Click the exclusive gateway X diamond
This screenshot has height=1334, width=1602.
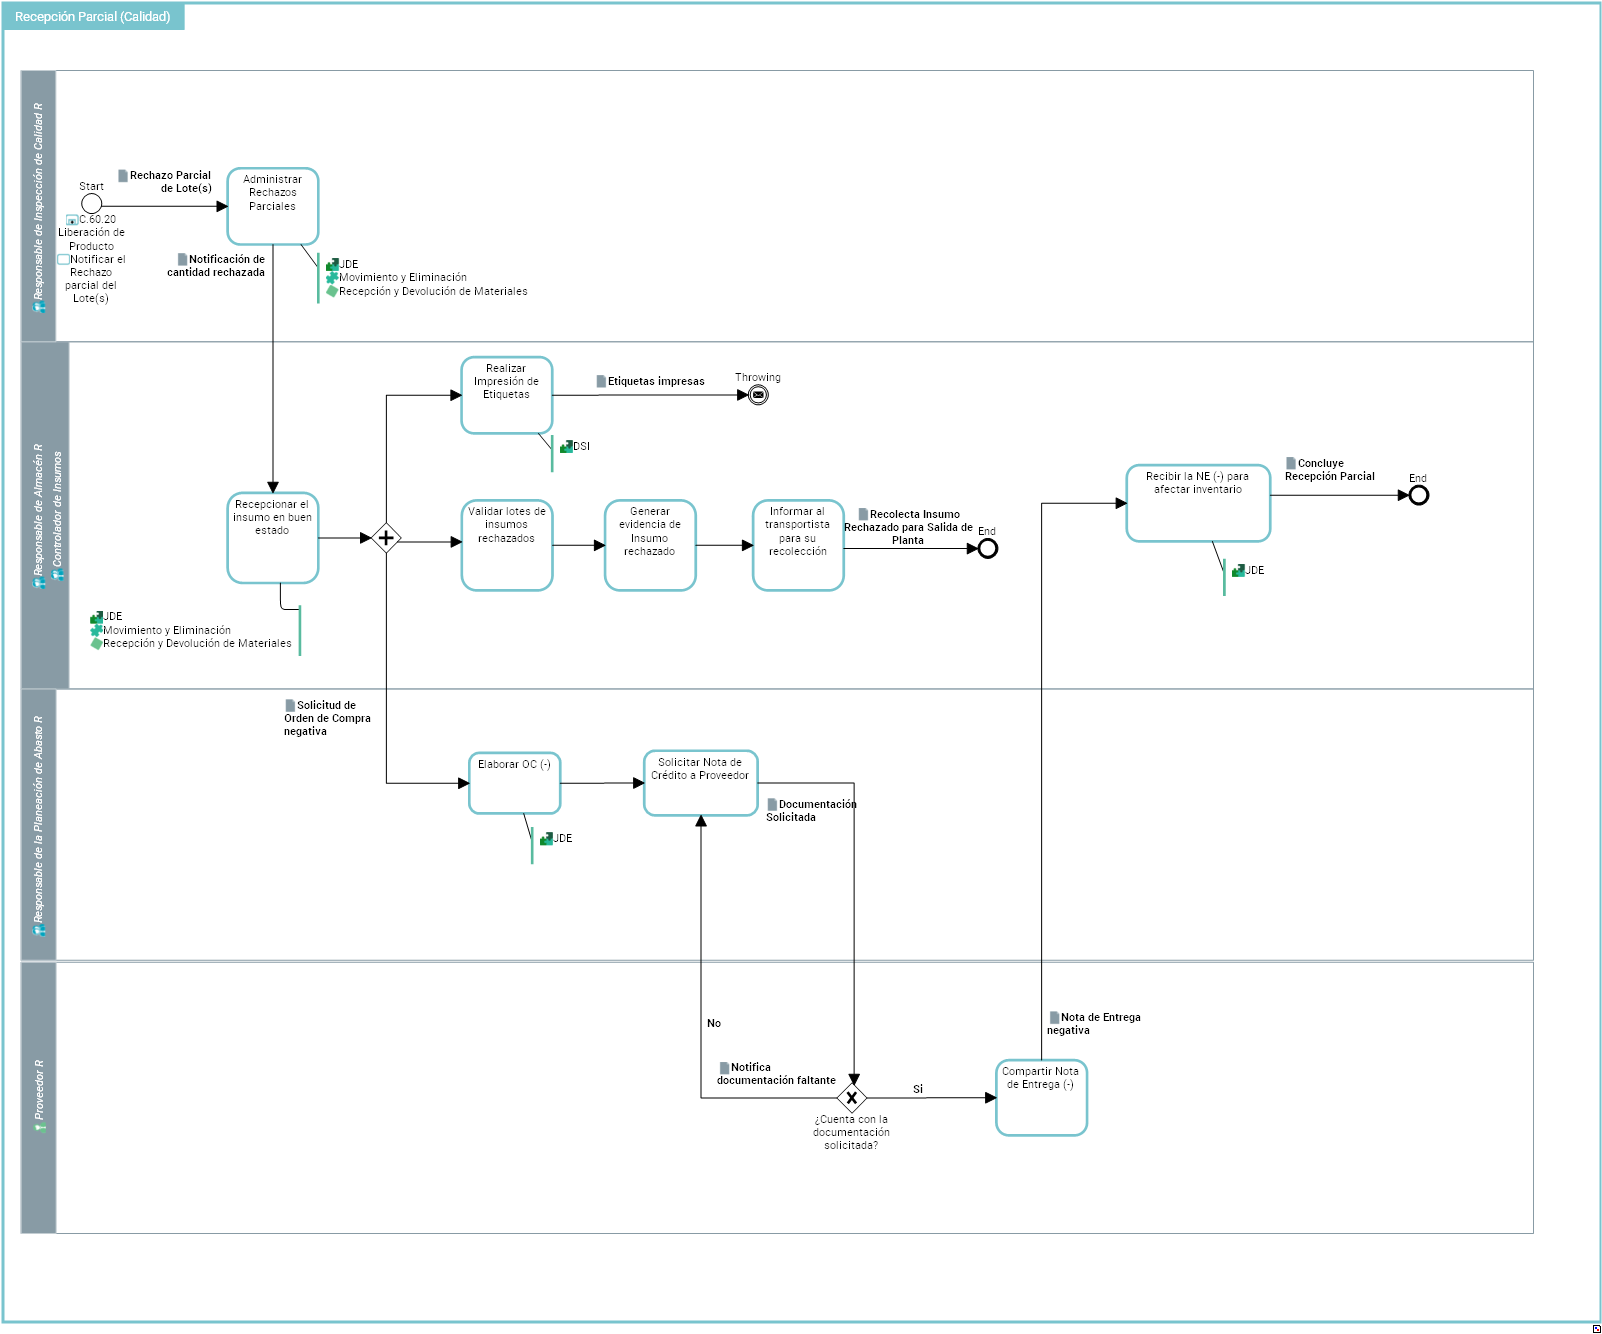(852, 1098)
